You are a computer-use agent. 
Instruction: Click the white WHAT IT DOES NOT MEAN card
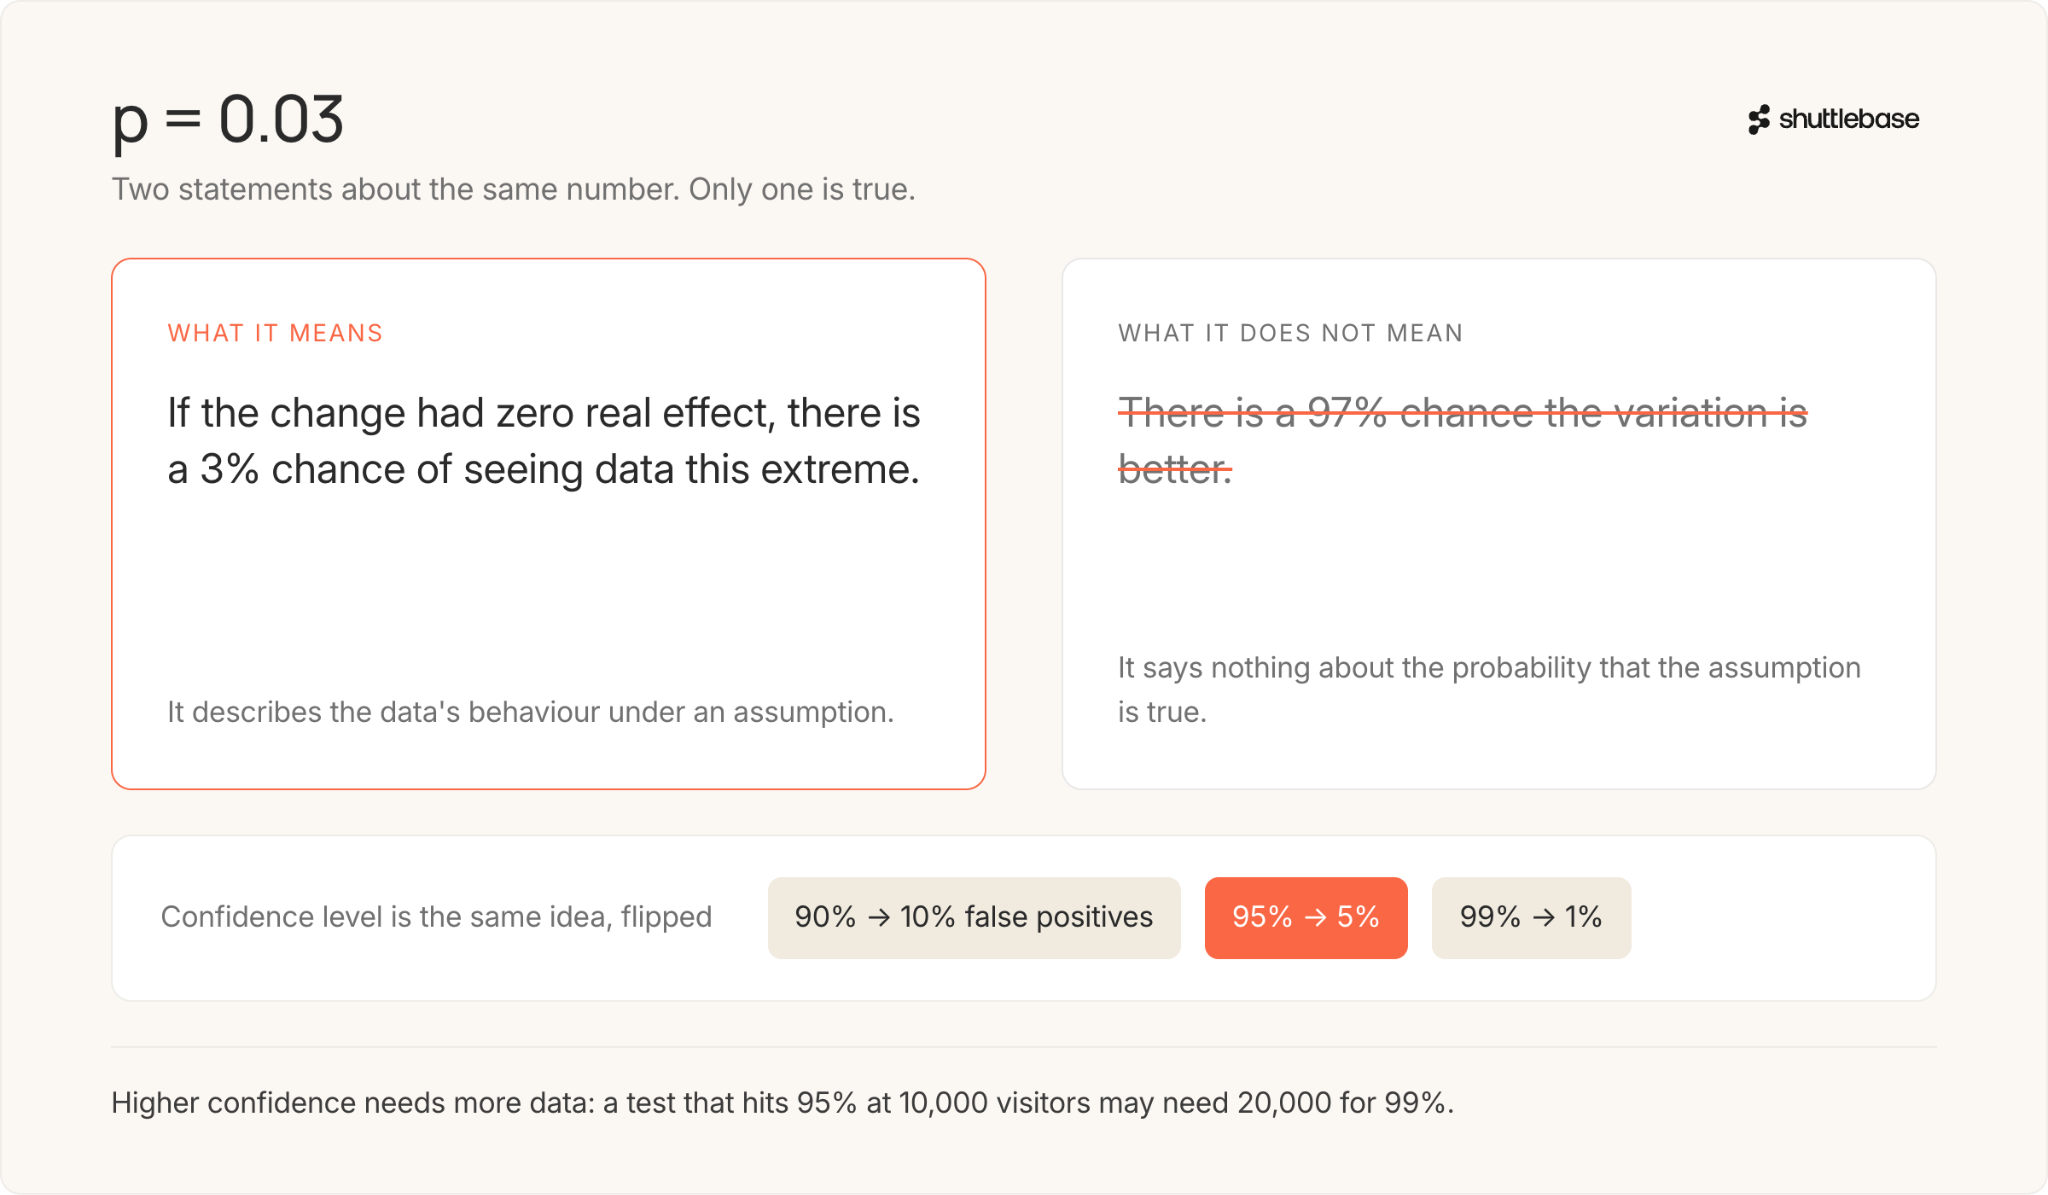[x=1498, y=523]
